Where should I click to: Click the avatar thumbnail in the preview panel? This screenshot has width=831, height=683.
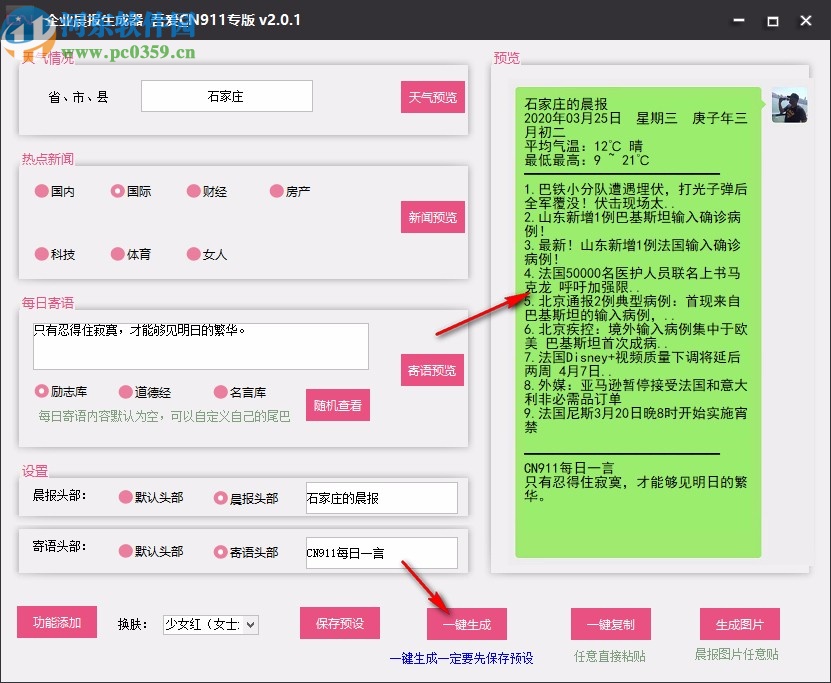pyautogui.click(x=789, y=107)
